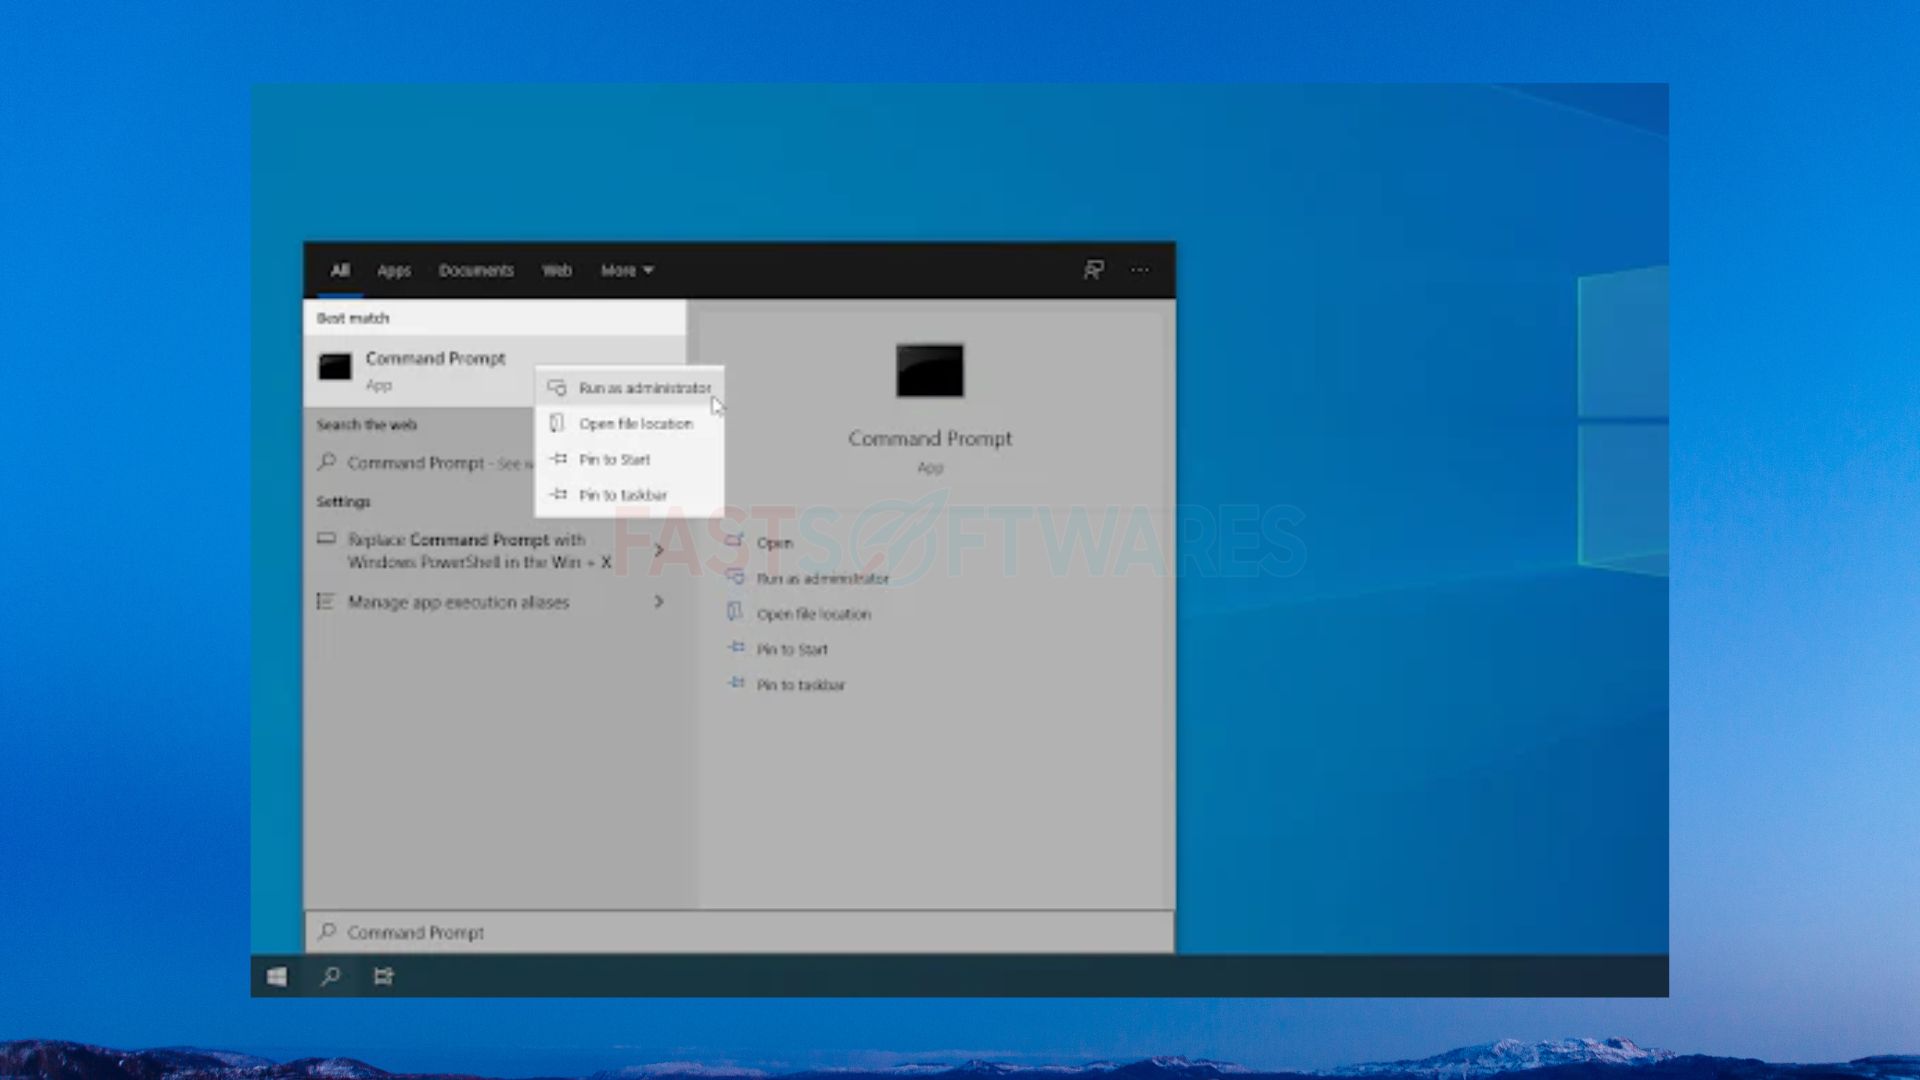The image size is (1920, 1080).
Task: Click the Search the web heading
Action: 367,425
